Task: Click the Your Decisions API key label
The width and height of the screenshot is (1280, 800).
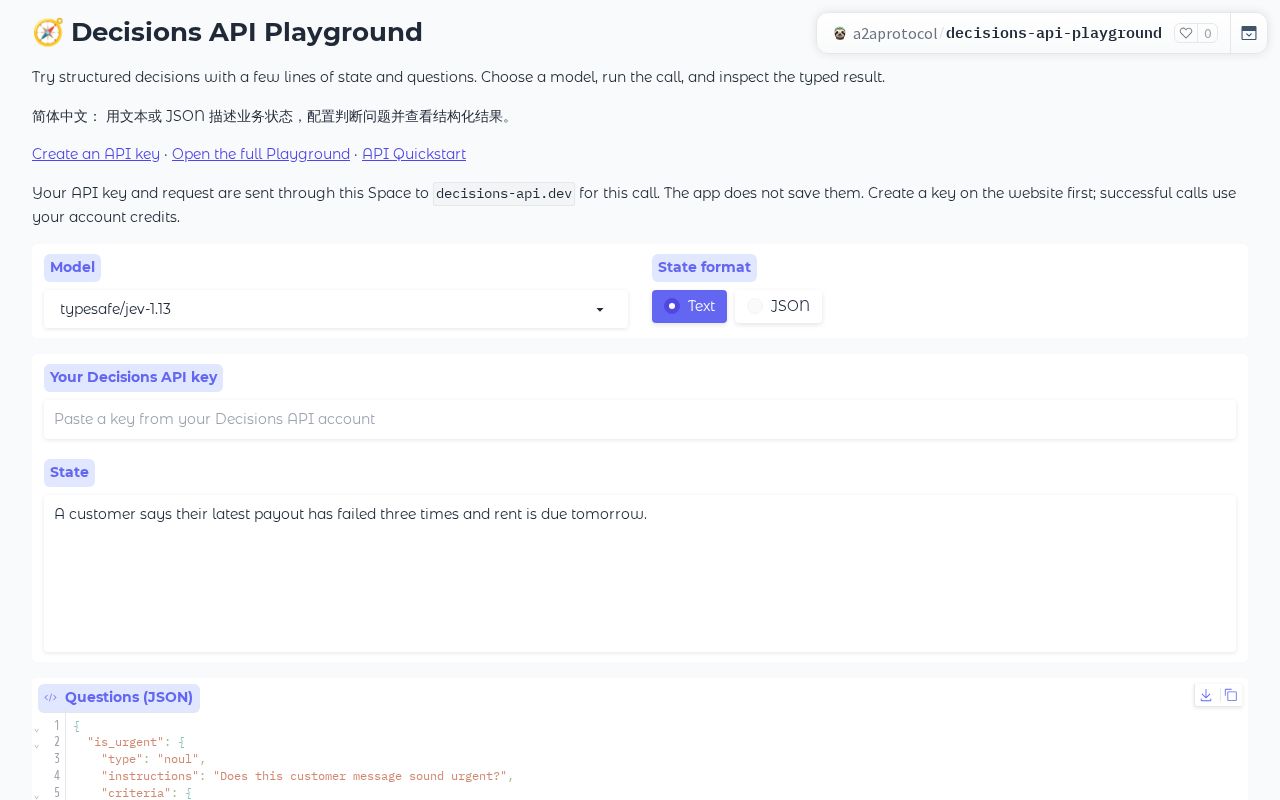Action: (x=133, y=377)
